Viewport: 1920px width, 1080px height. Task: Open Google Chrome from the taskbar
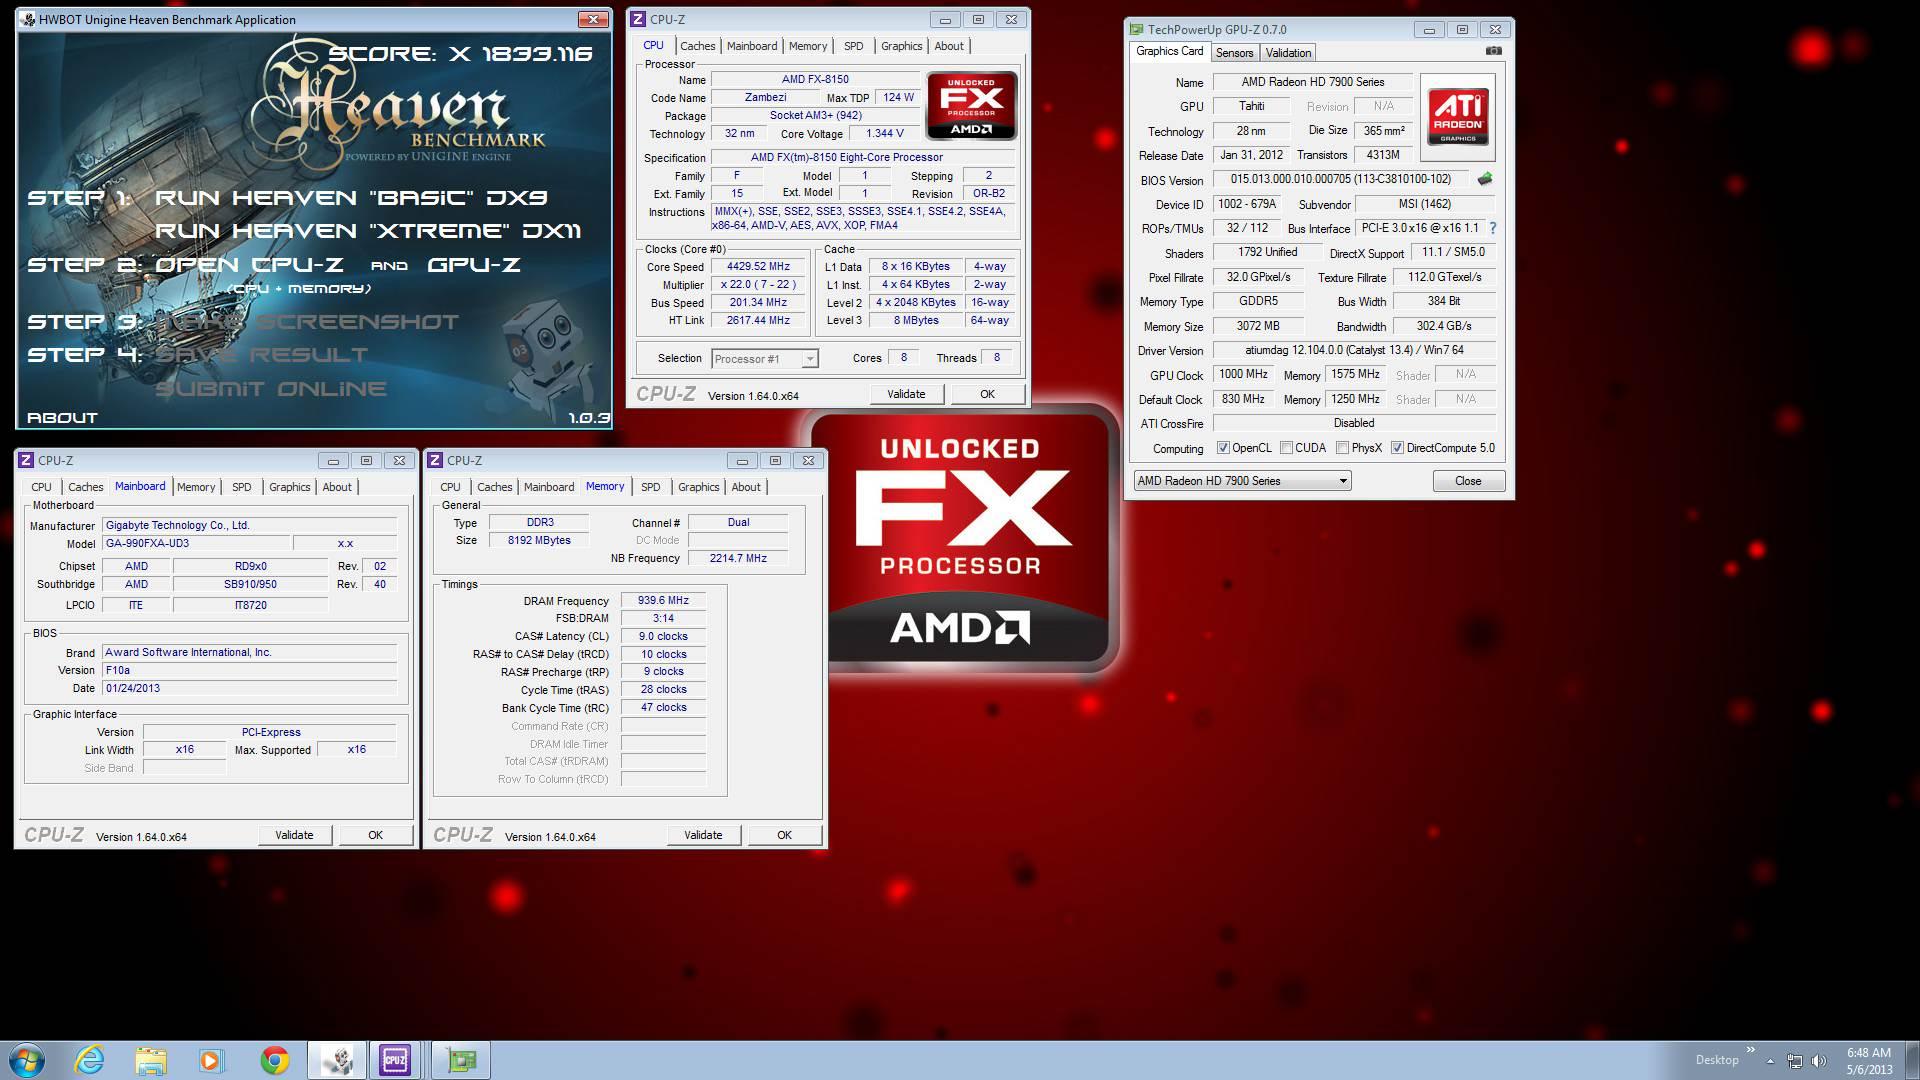tap(274, 1060)
